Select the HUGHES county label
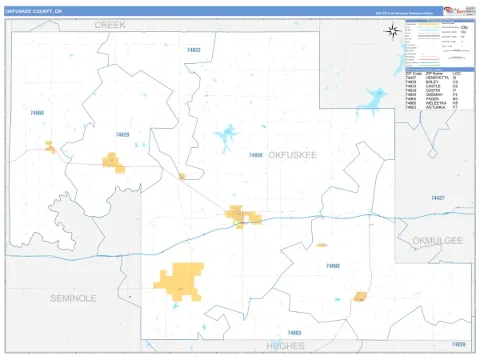480x360 pixels. 285,346
